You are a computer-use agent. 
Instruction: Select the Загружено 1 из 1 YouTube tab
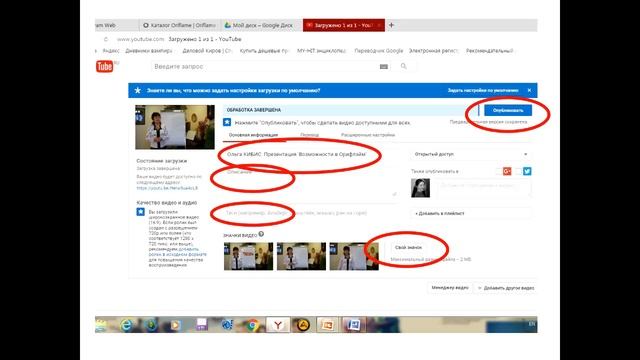[x=344, y=25]
